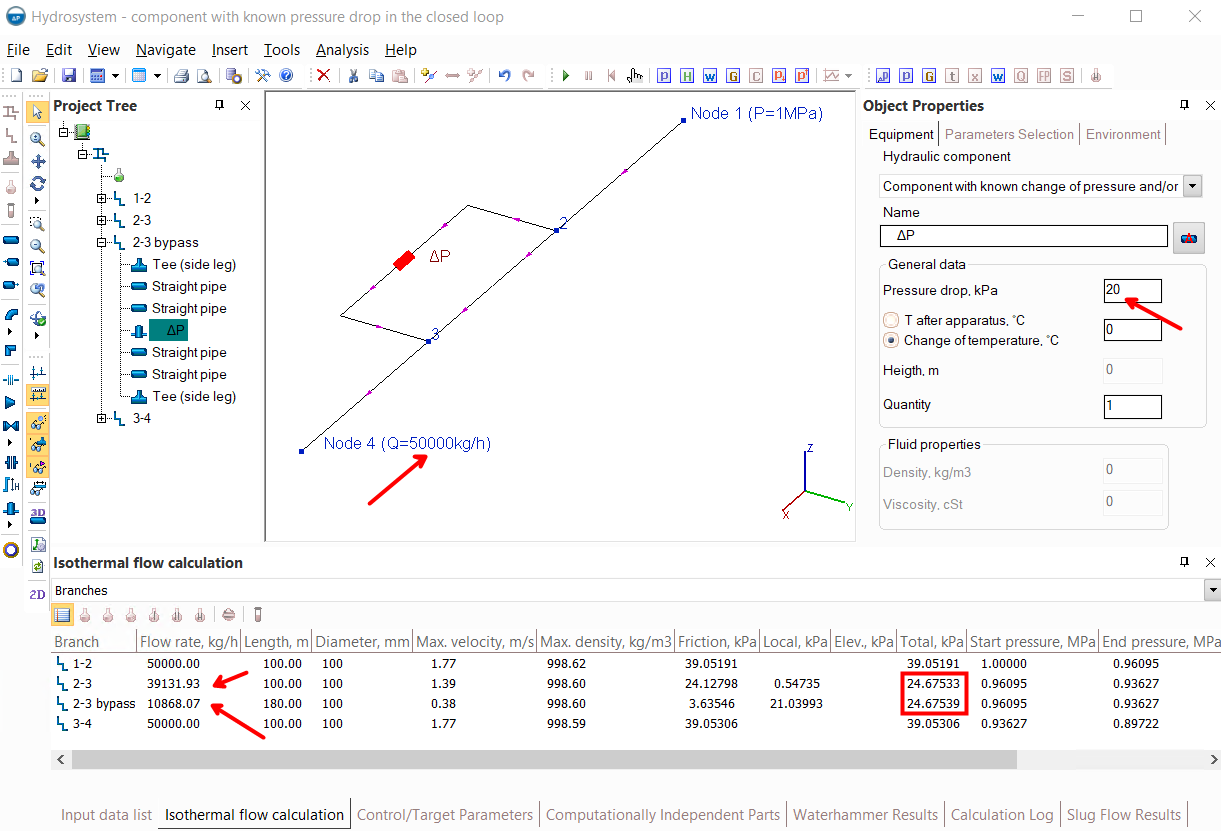Switch to the Calculation Log tab
The height and width of the screenshot is (831, 1221).
[1002, 815]
